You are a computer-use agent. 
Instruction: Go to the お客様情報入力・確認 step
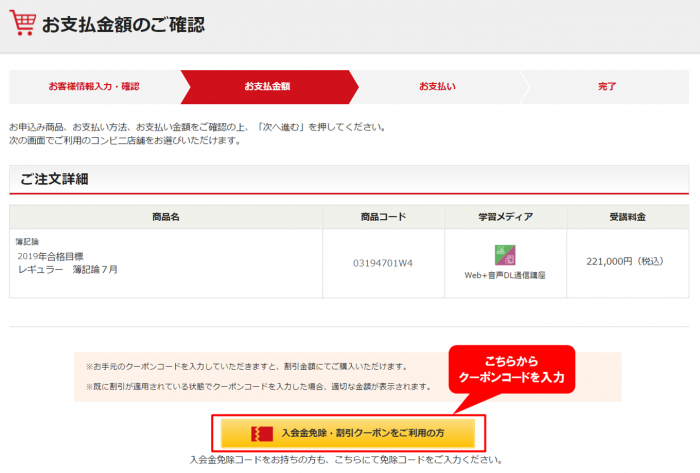94,87
